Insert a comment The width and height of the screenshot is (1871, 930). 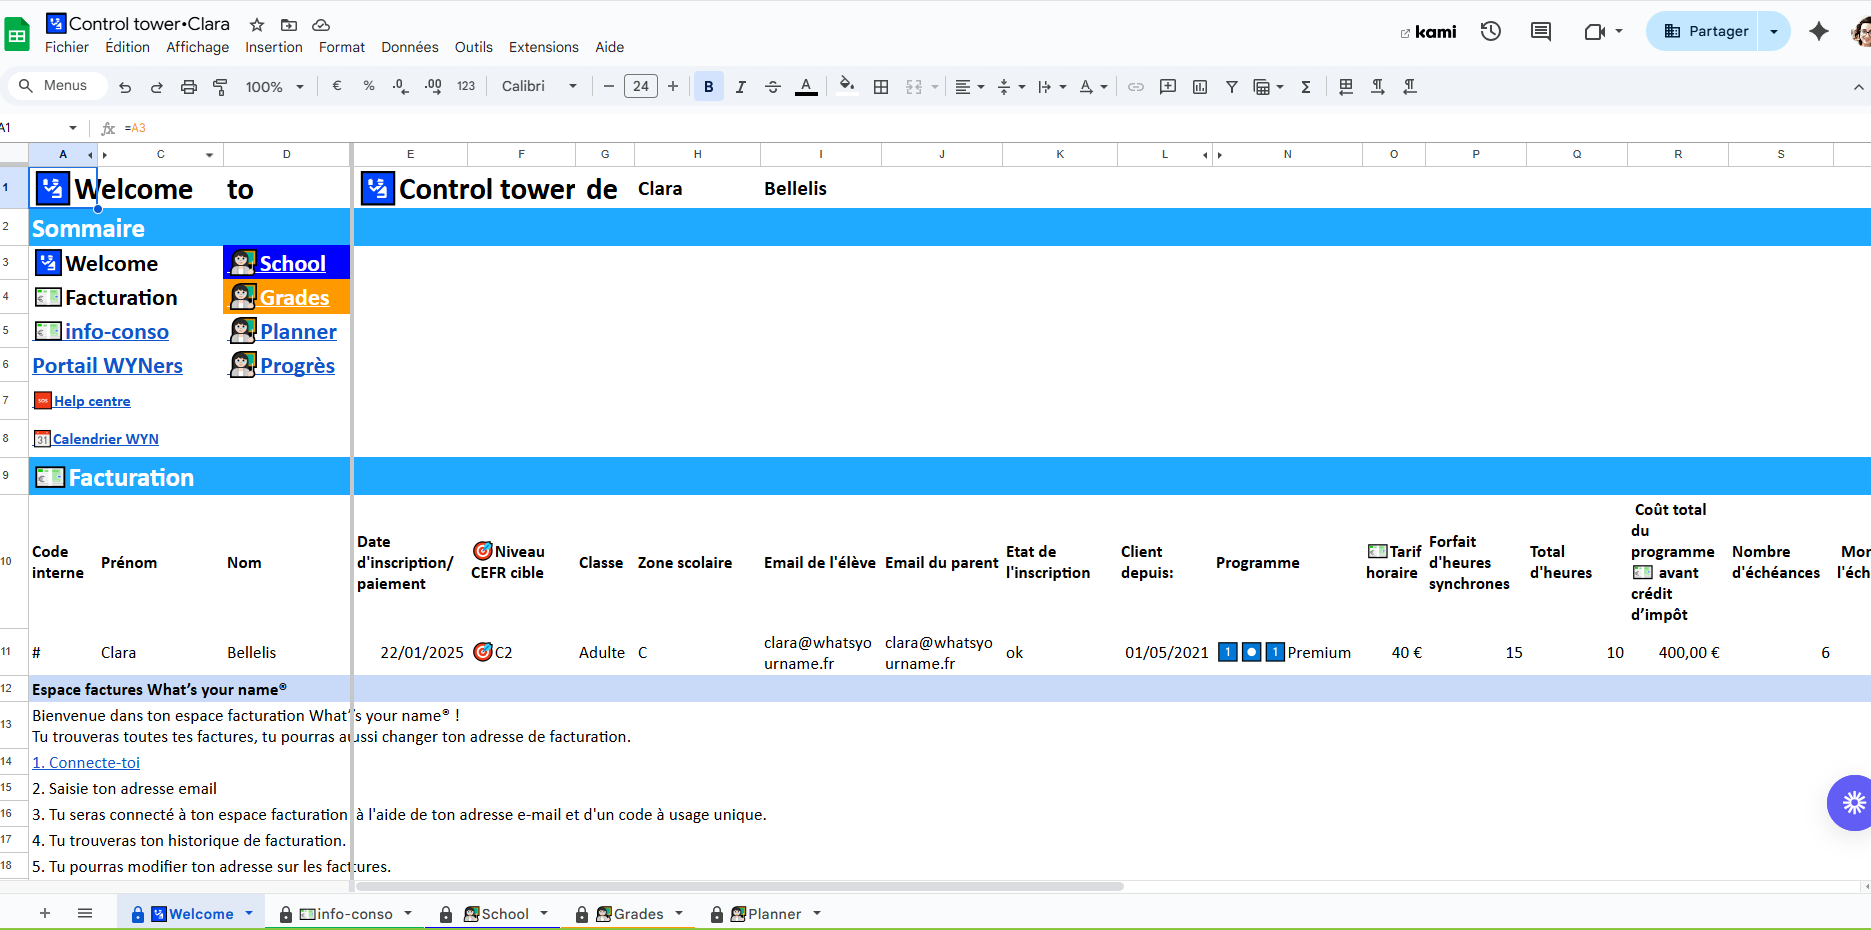pyautogui.click(x=1168, y=87)
